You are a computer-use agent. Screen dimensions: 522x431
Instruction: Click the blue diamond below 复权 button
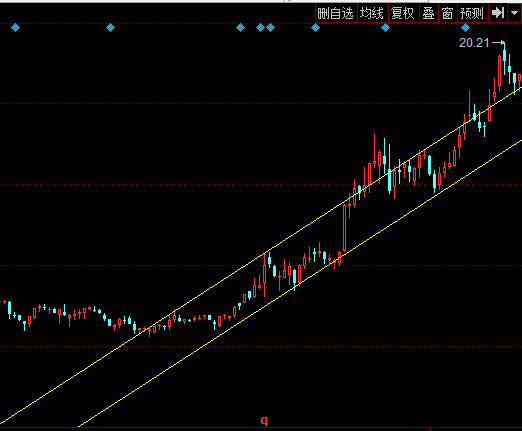[385, 28]
